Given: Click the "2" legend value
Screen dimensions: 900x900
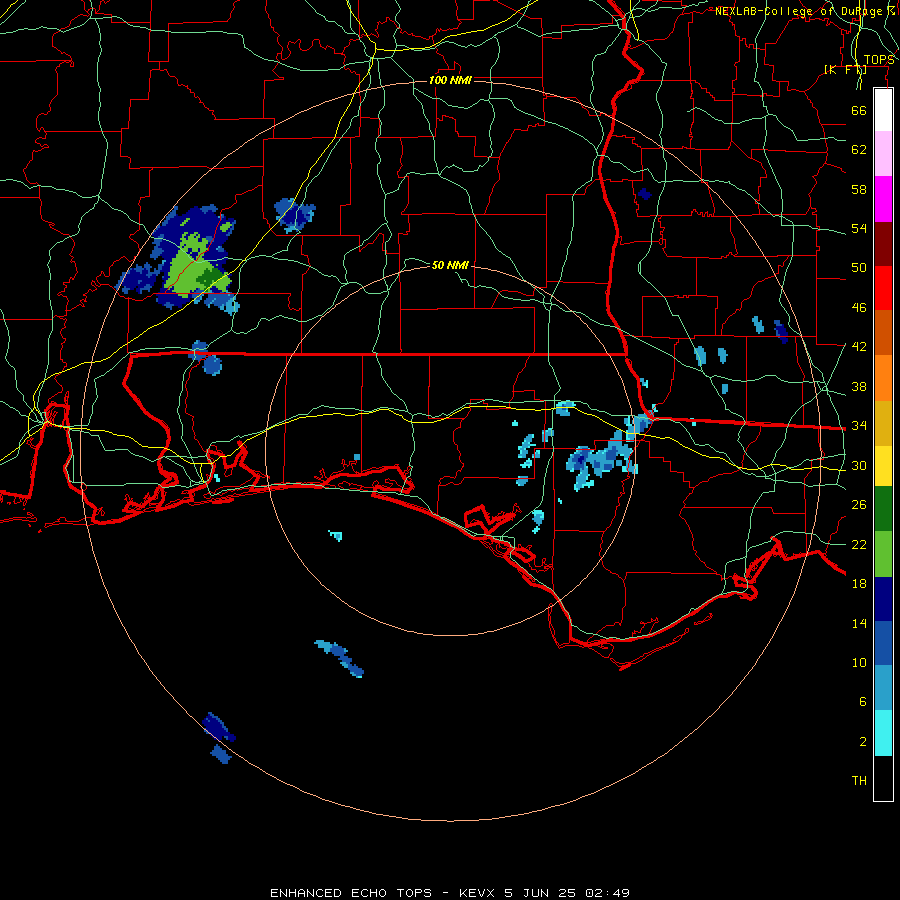Looking at the screenshot, I should point(863,742).
